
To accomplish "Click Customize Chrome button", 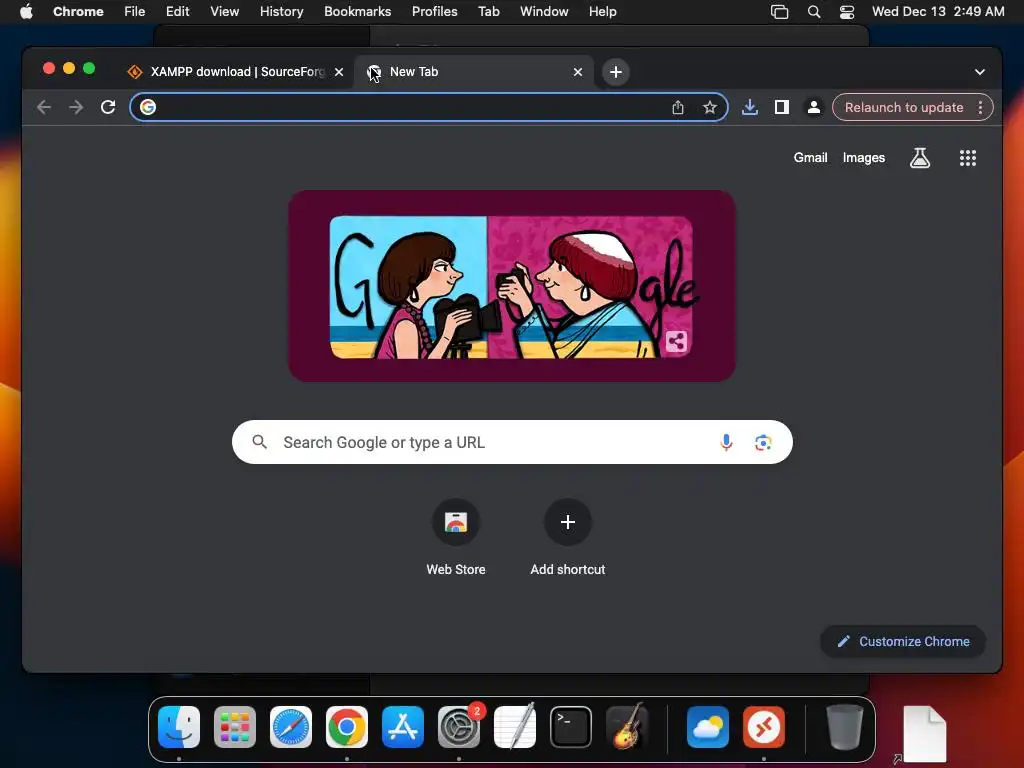I will point(903,641).
